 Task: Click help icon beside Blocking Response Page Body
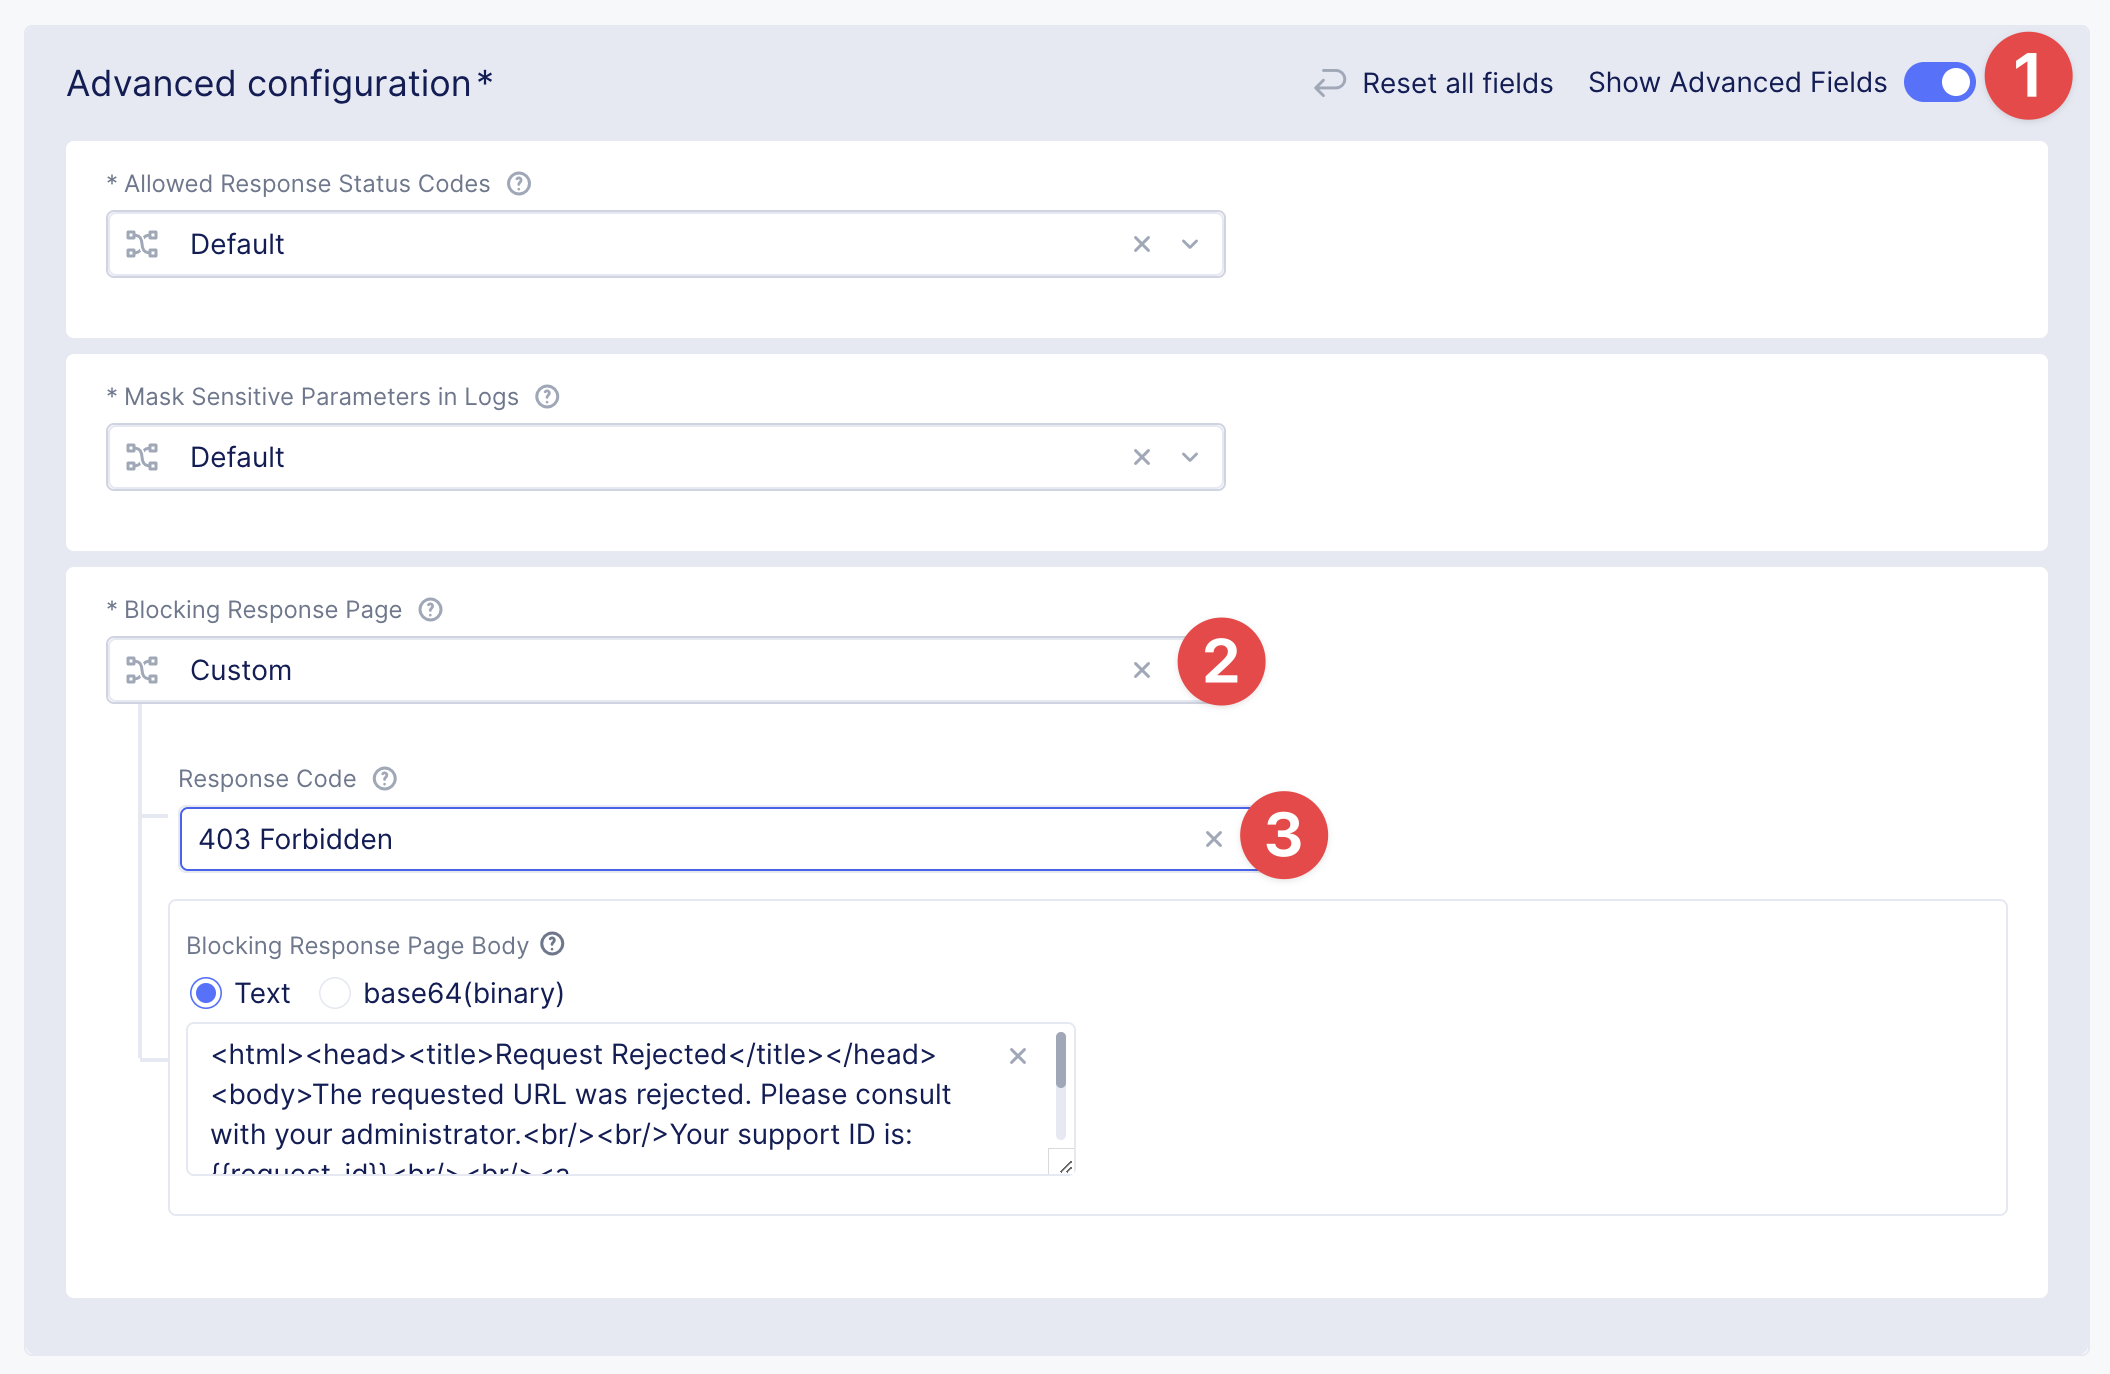[552, 944]
